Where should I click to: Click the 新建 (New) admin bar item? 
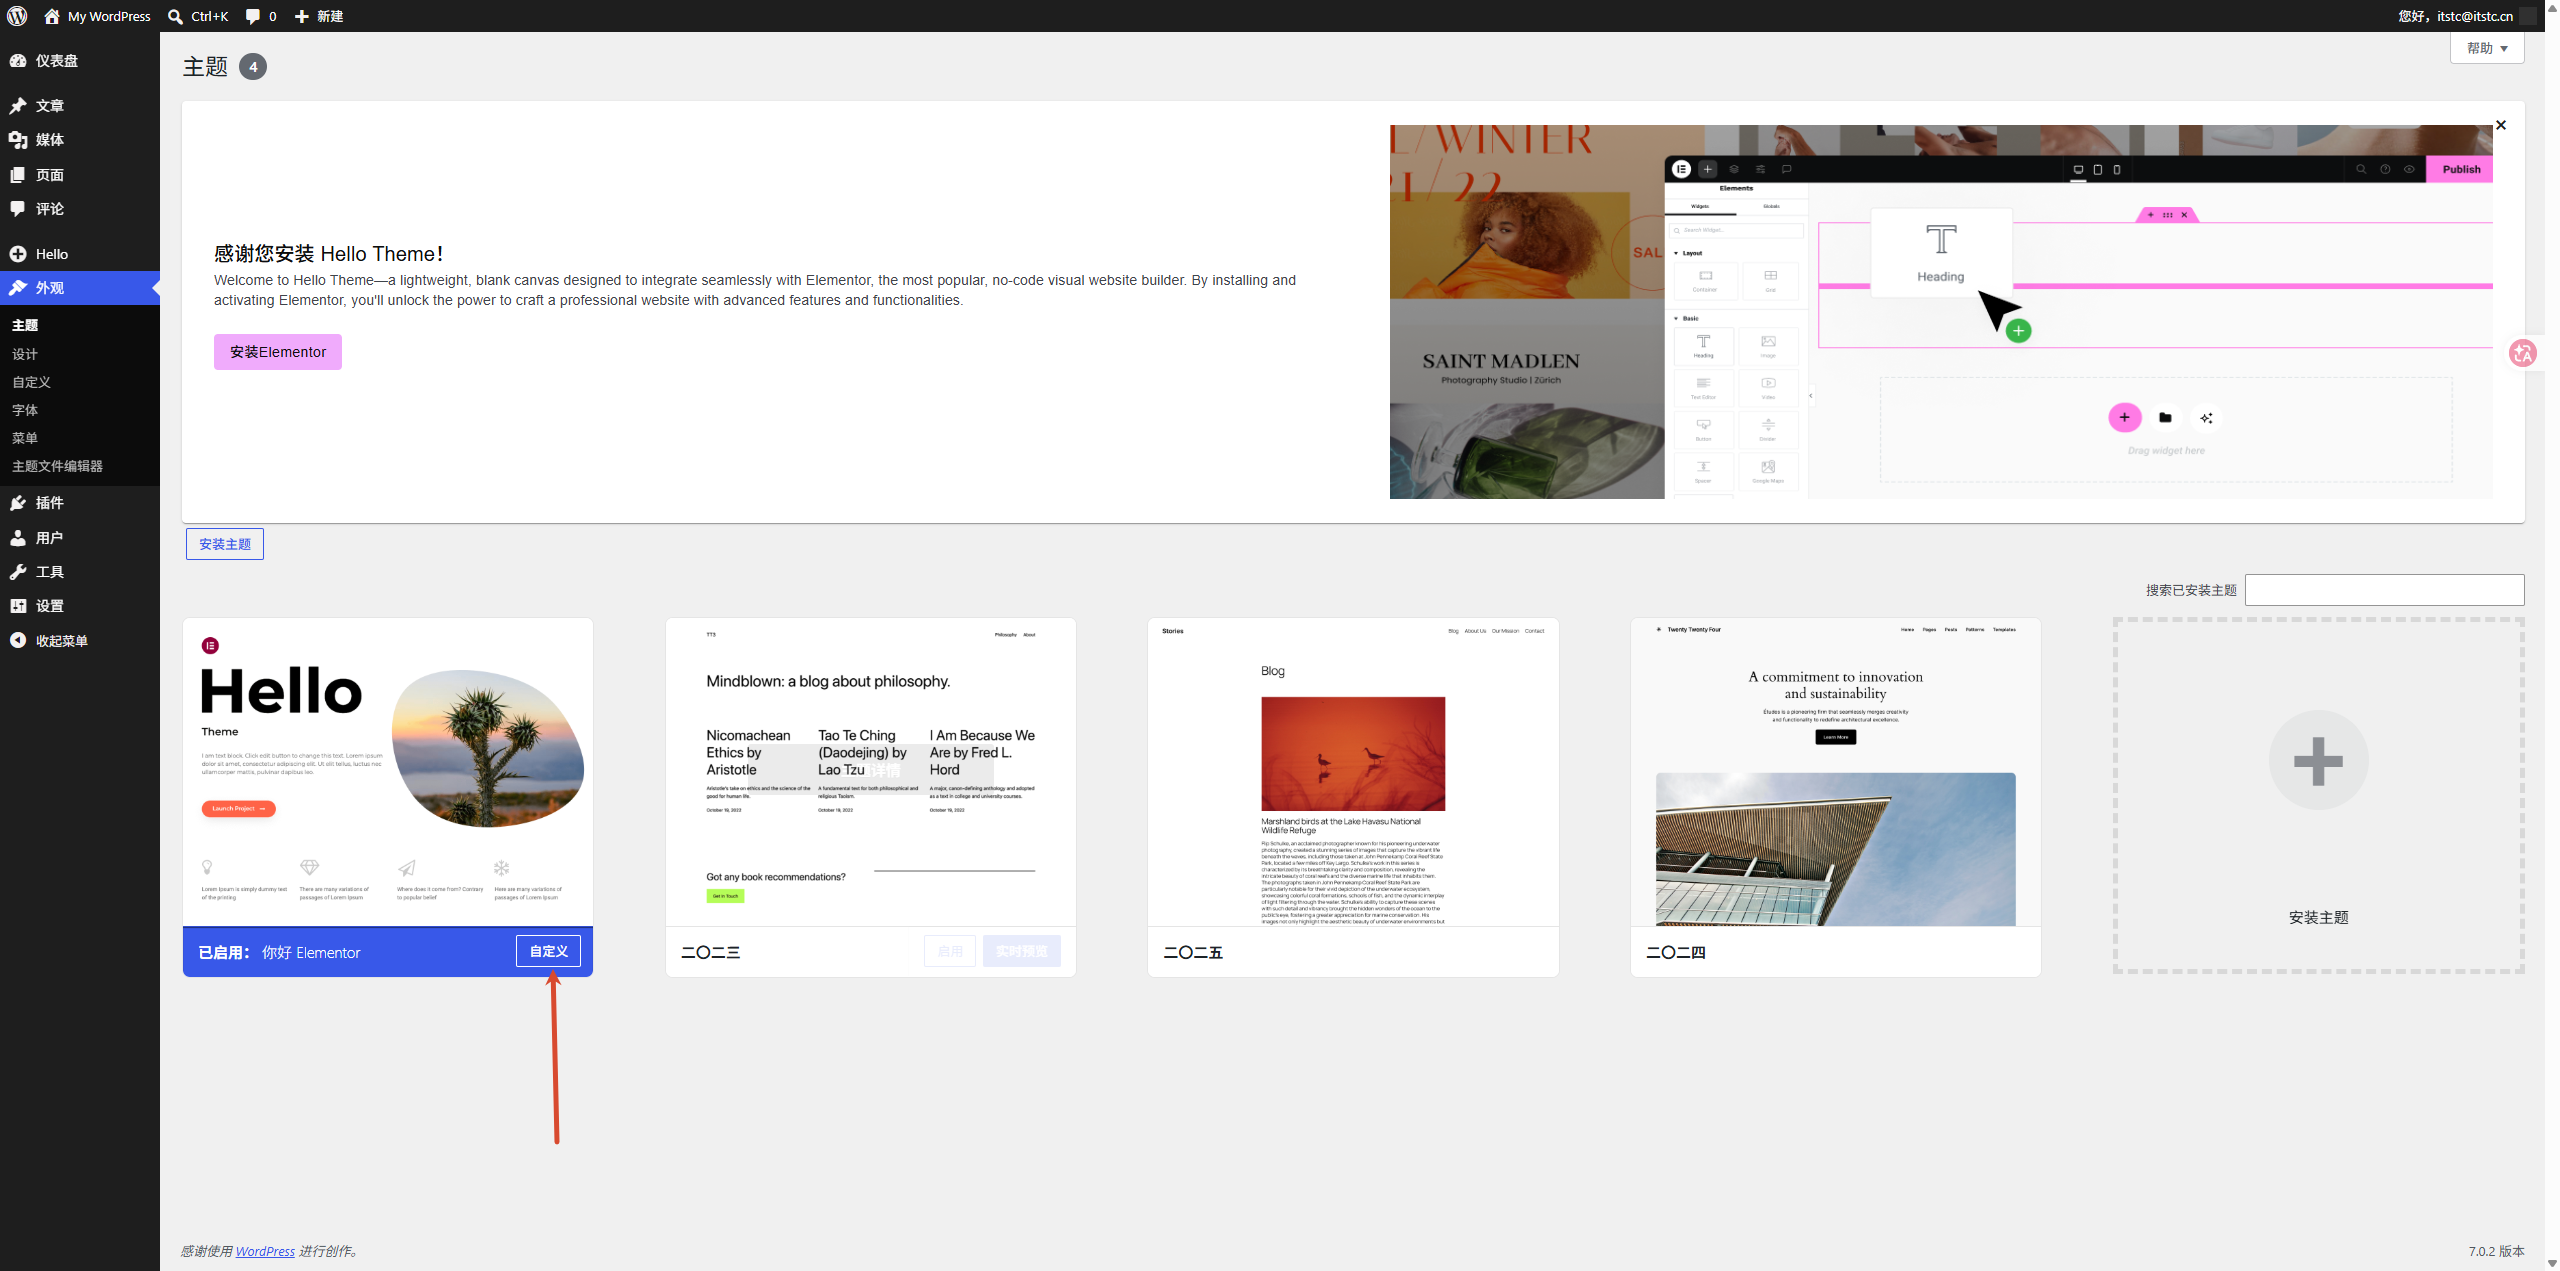click(x=319, y=16)
